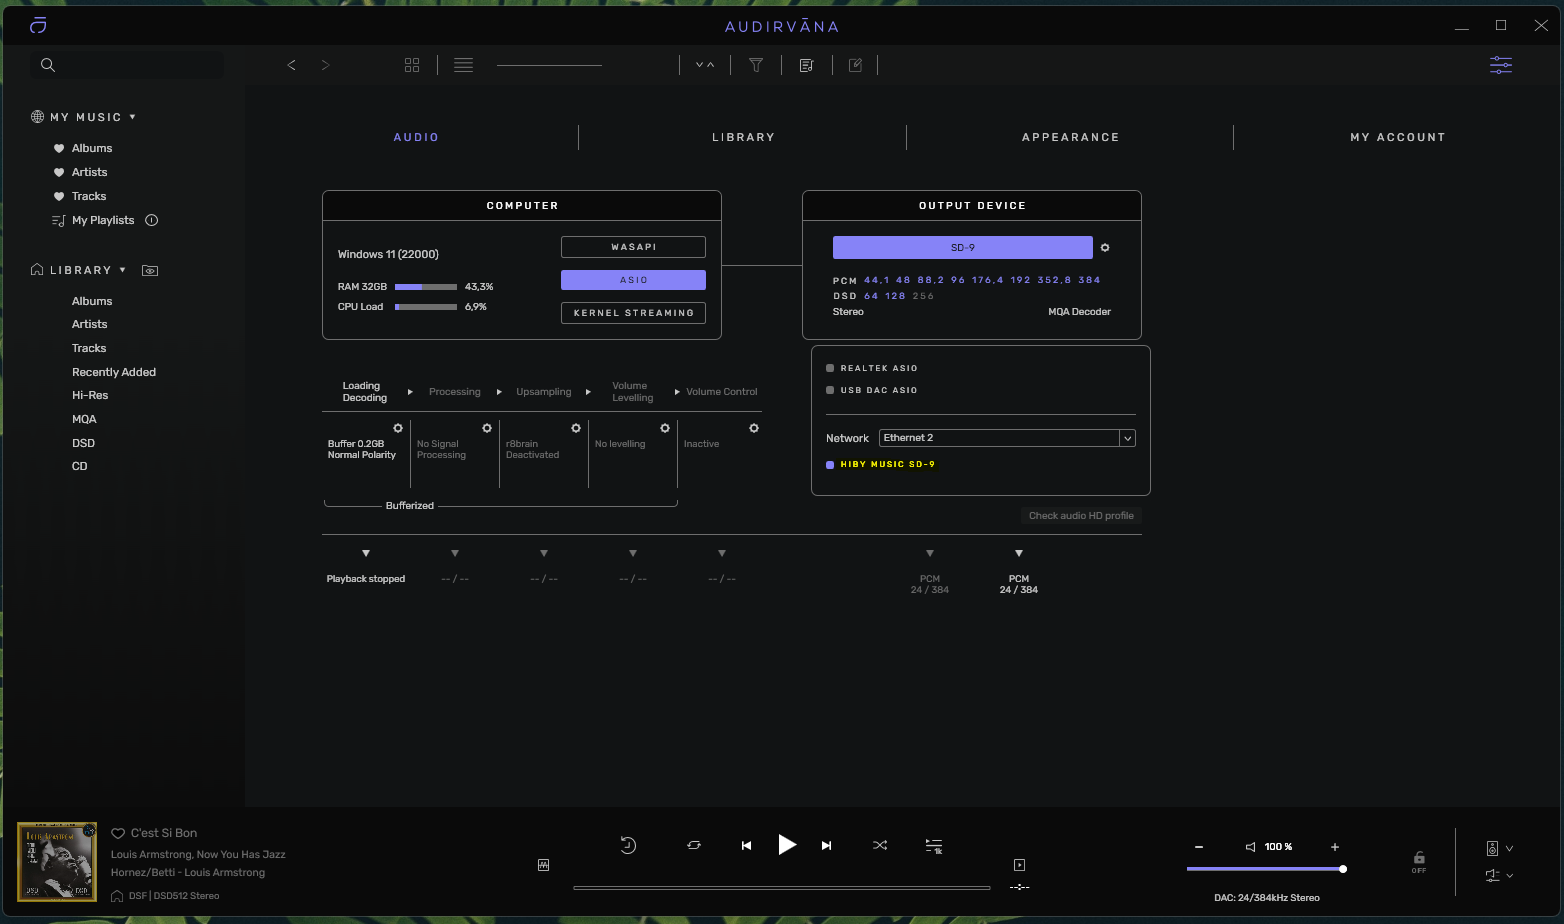This screenshot has height=924, width=1564.
Task: Select USB DAC ASIO output device
Action: [871, 390]
